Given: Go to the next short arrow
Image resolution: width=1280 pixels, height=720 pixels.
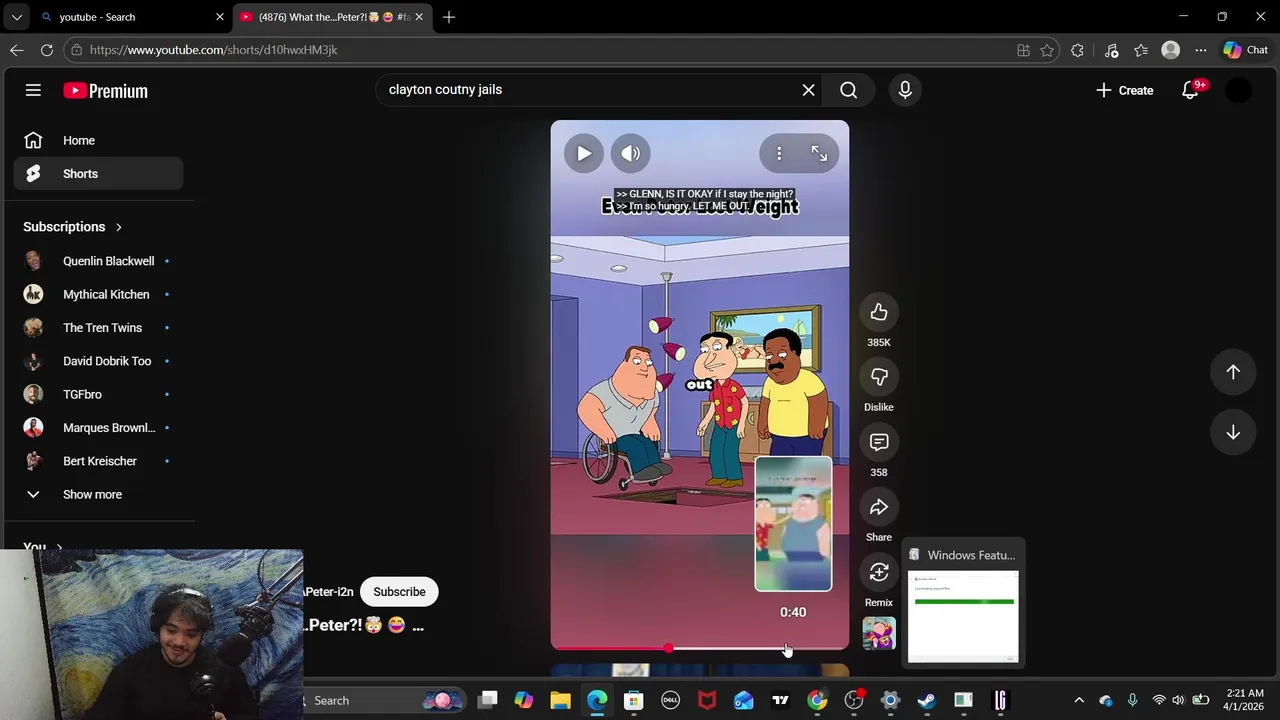Looking at the screenshot, I should (x=1233, y=432).
